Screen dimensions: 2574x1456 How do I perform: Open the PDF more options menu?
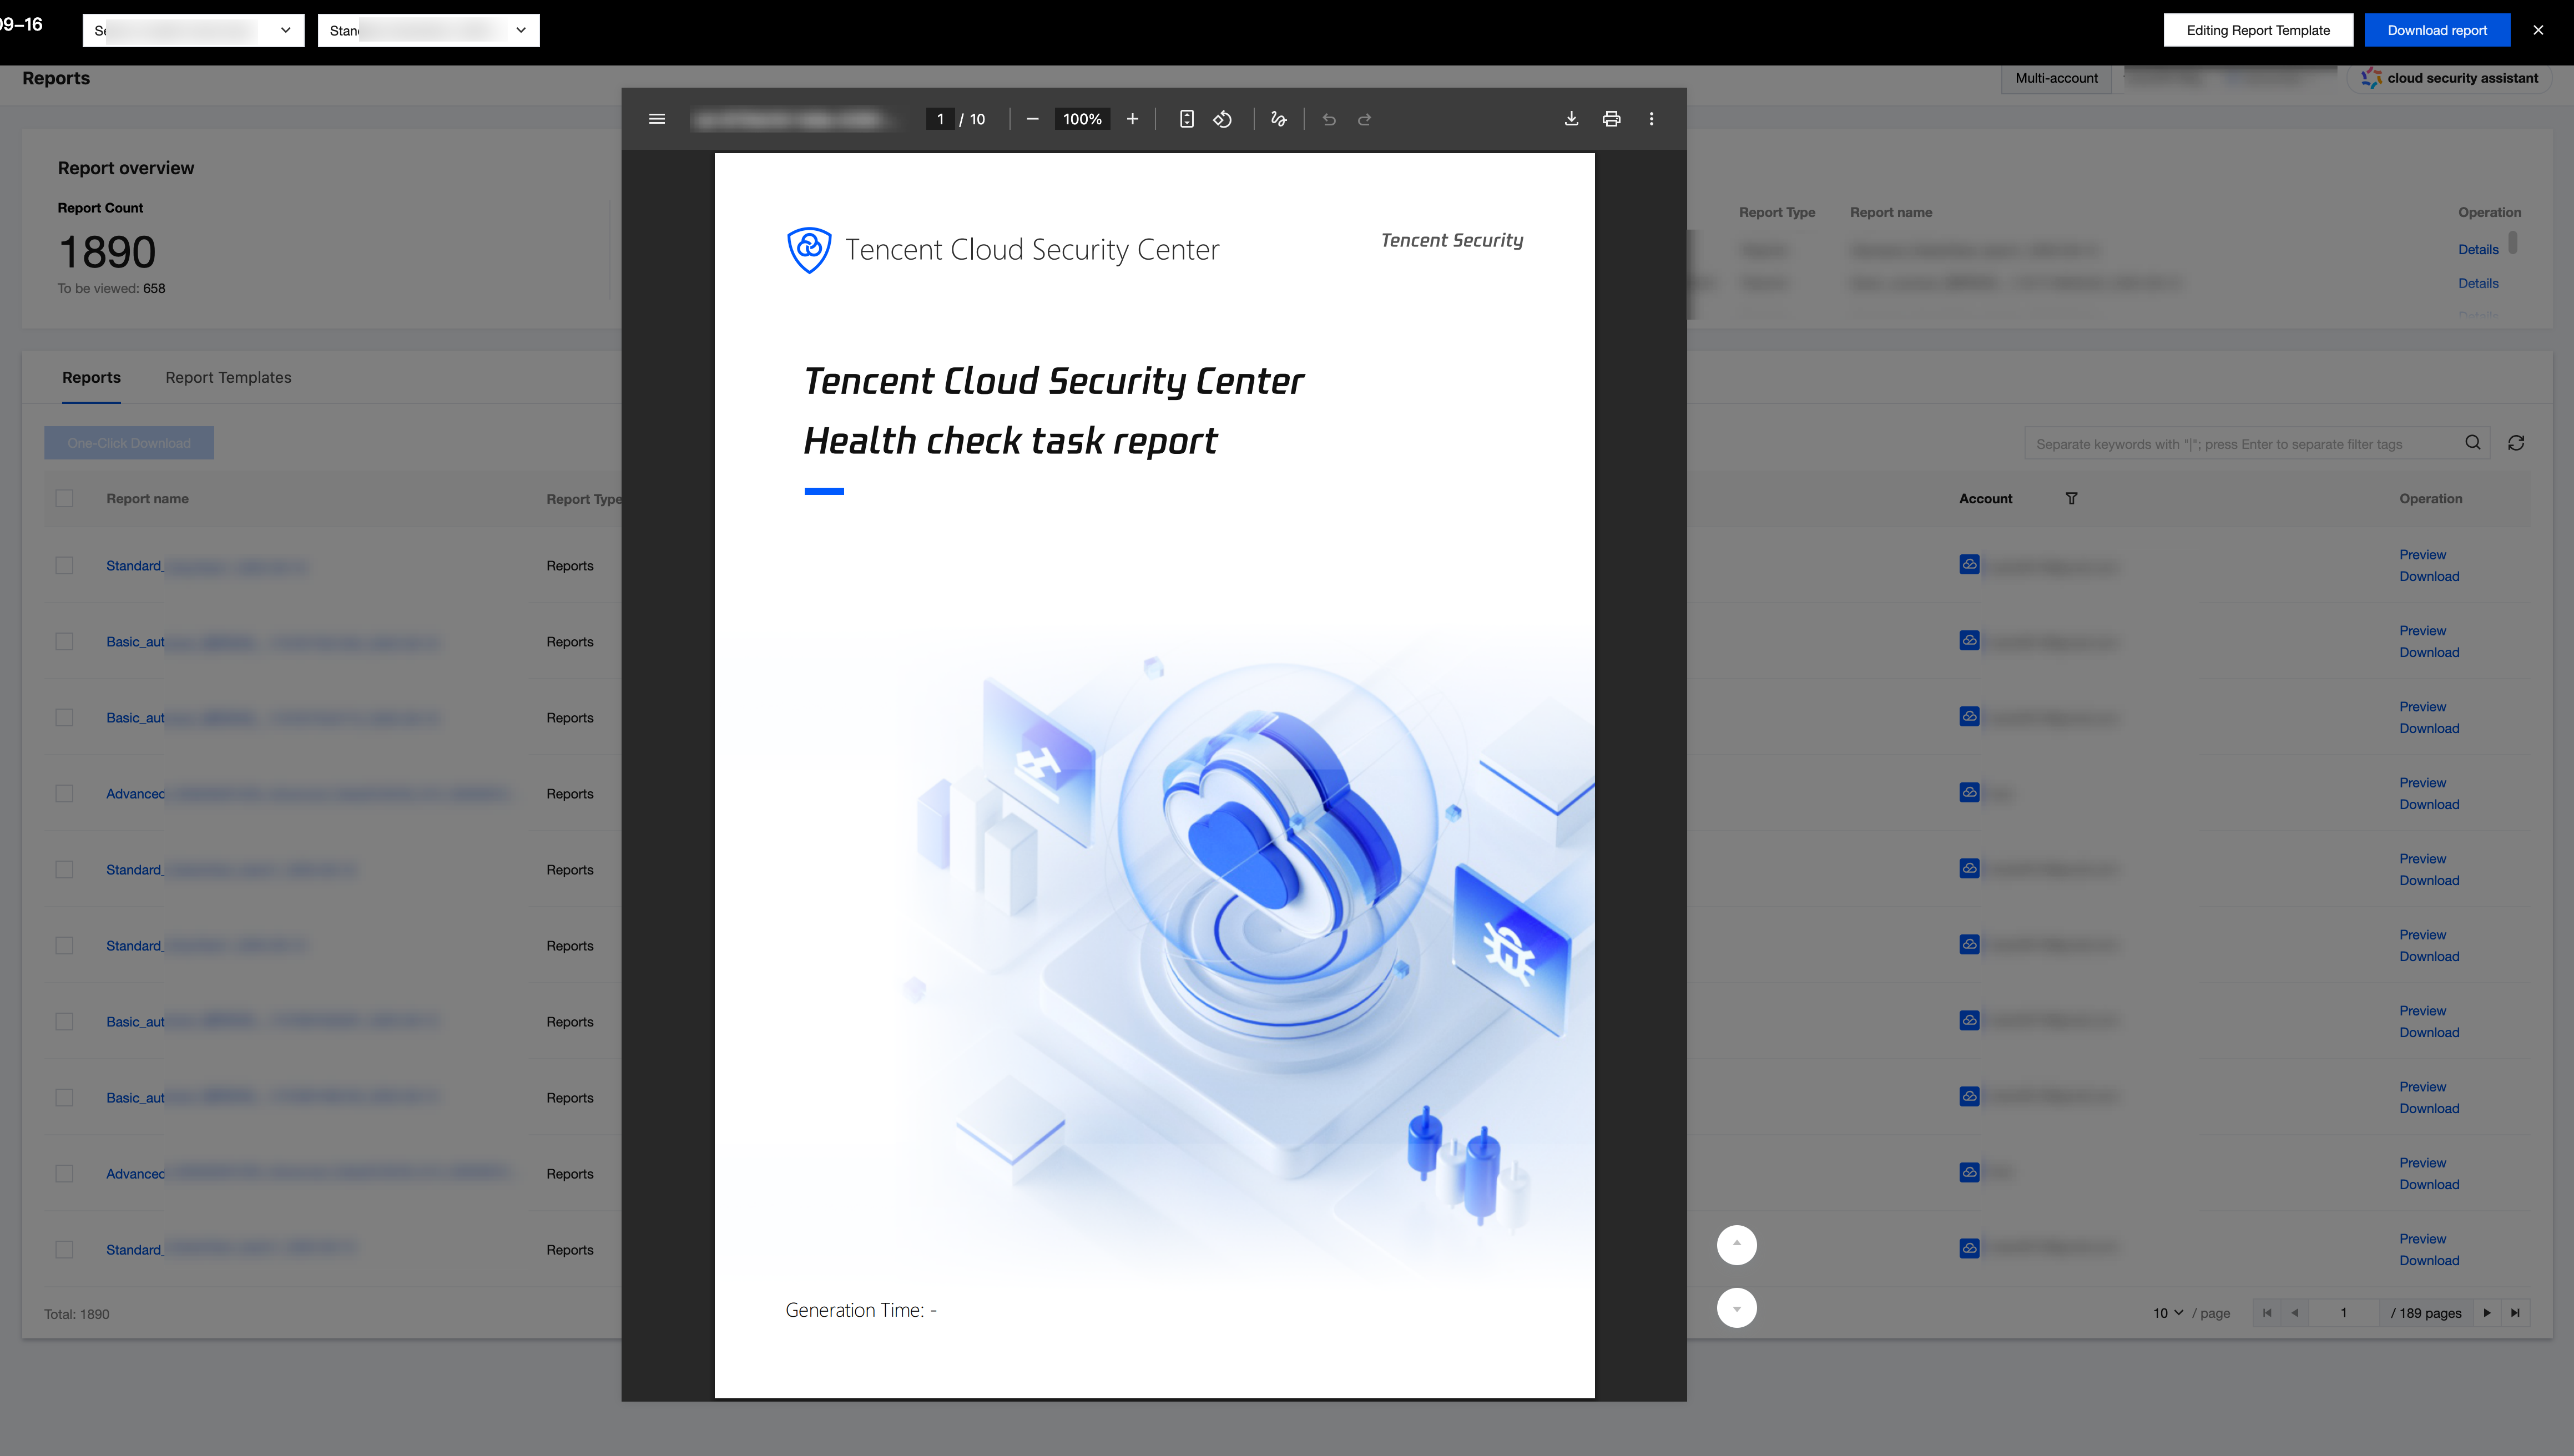point(1651,119)
